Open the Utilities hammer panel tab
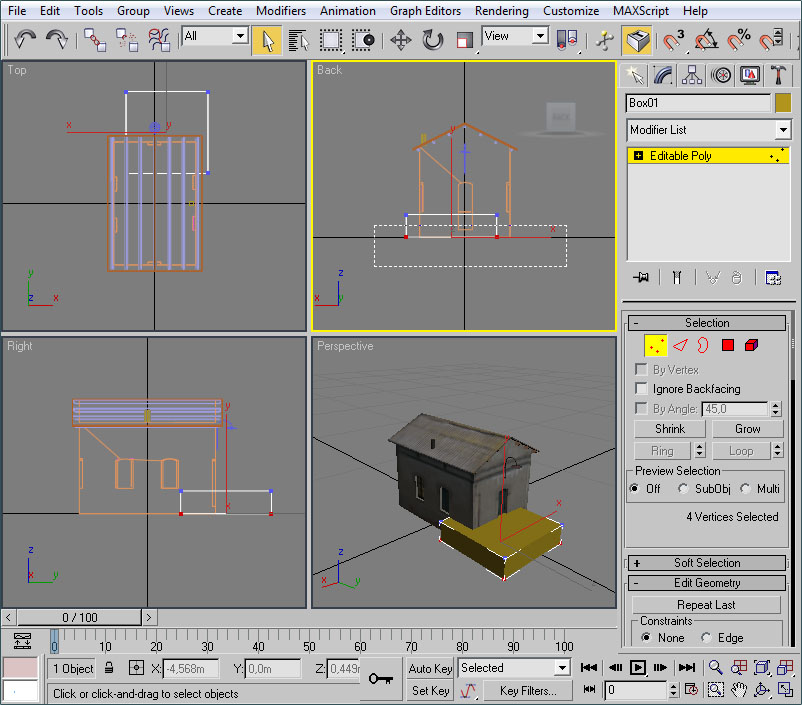 click(777, 75)
